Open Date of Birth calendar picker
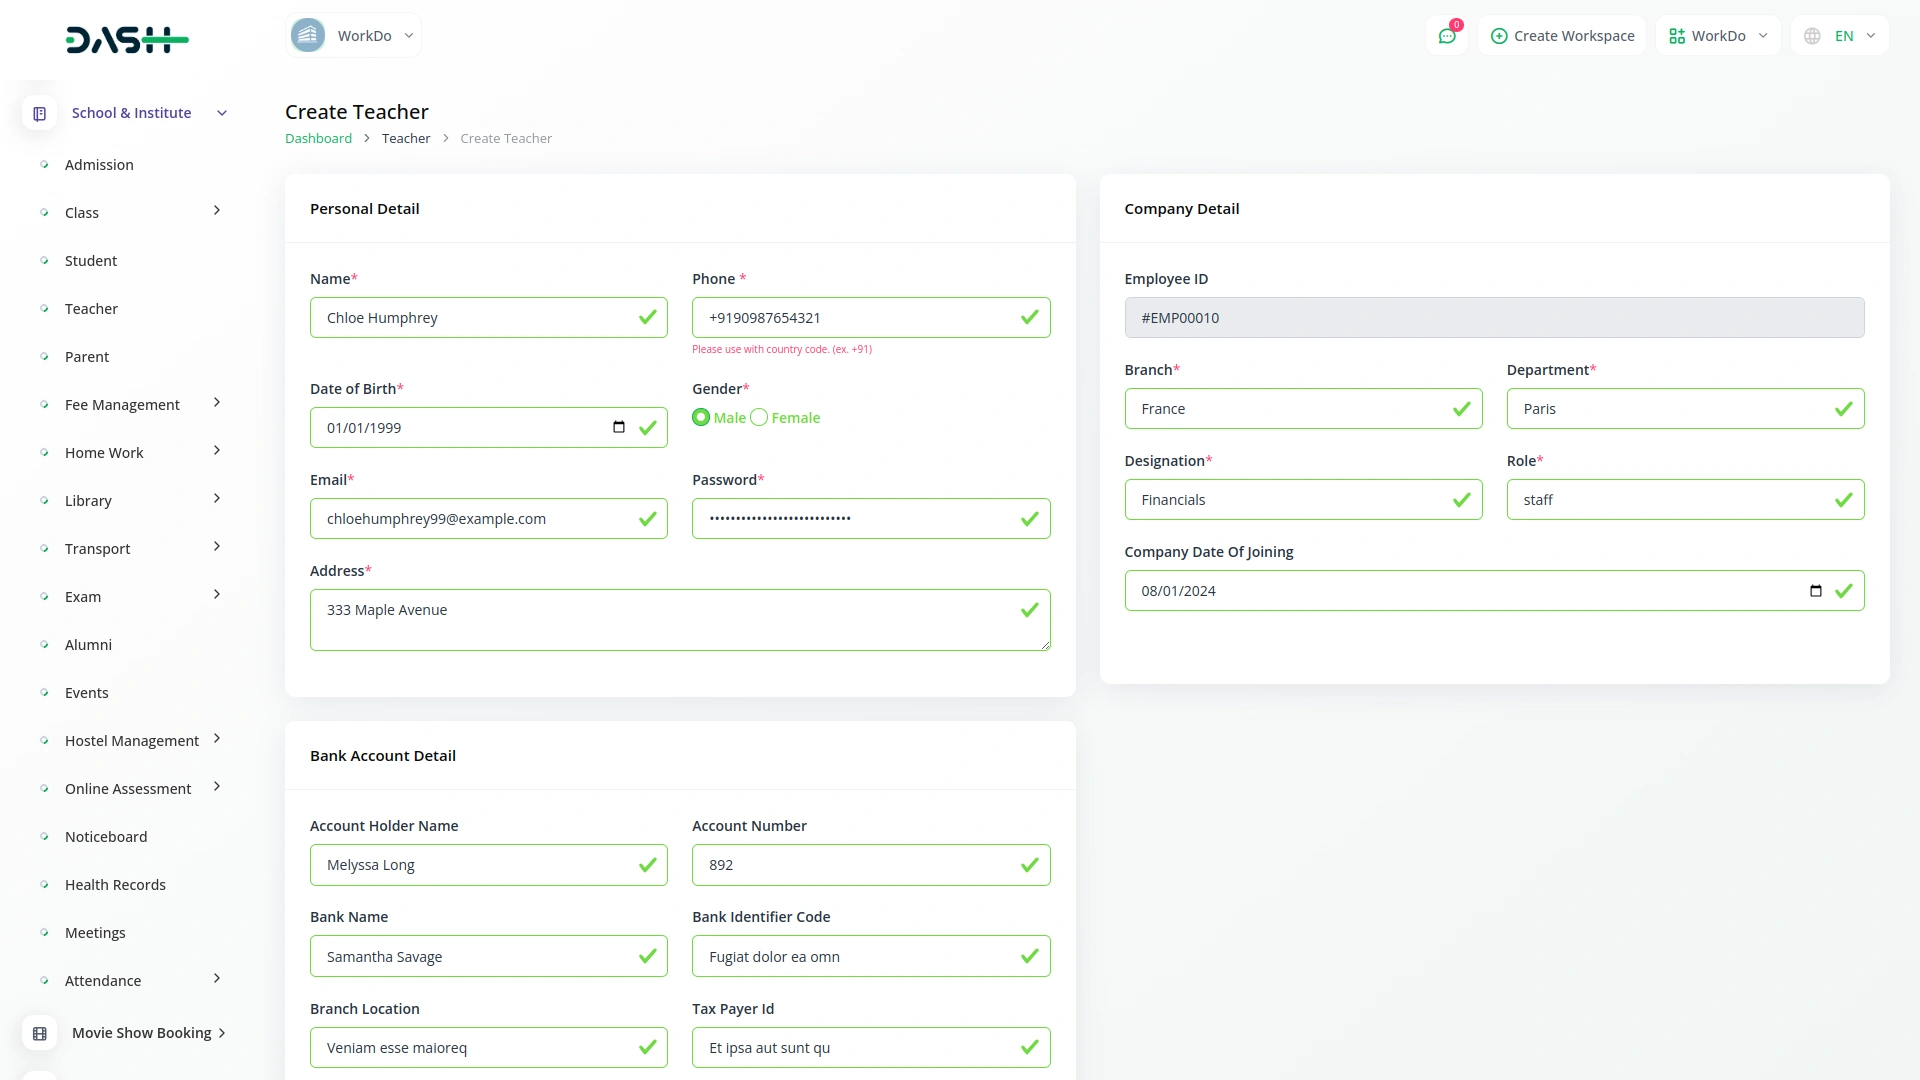The width and height of the screenshot is (1920, 1080). click(x=619, y=428)
